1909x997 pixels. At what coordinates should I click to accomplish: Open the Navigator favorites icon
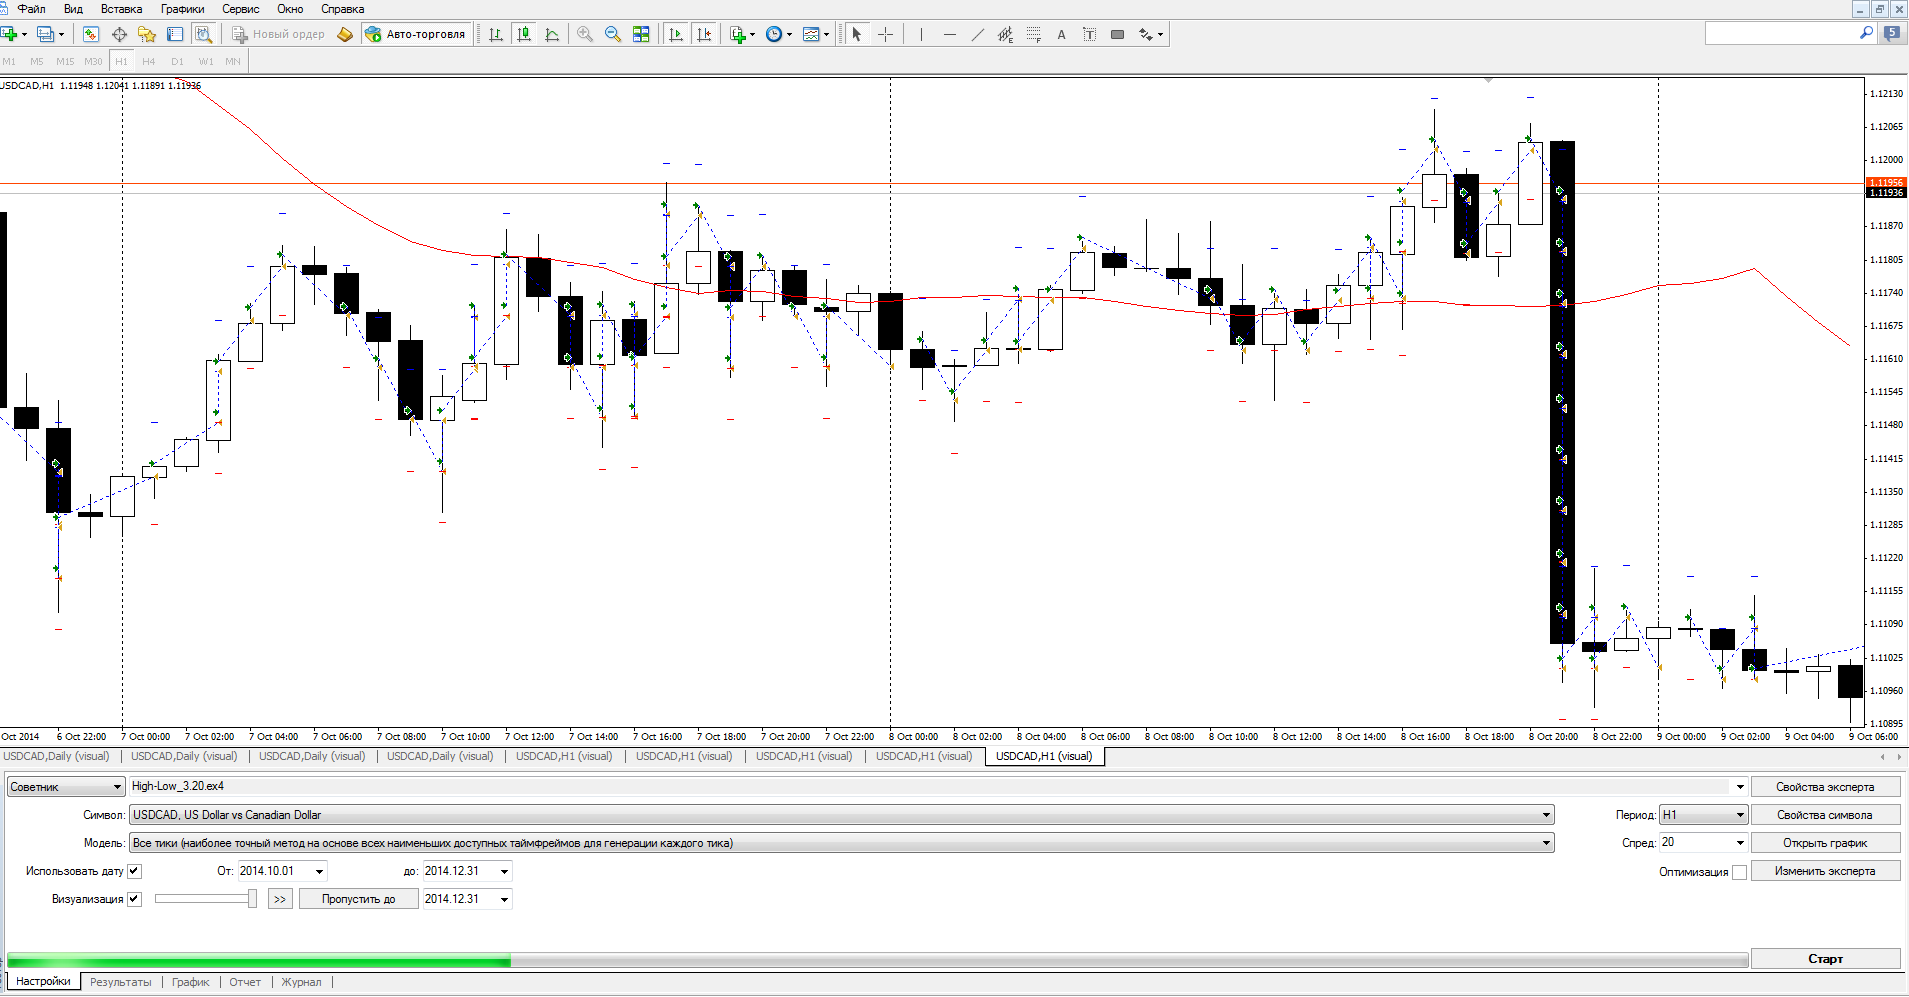147,34
